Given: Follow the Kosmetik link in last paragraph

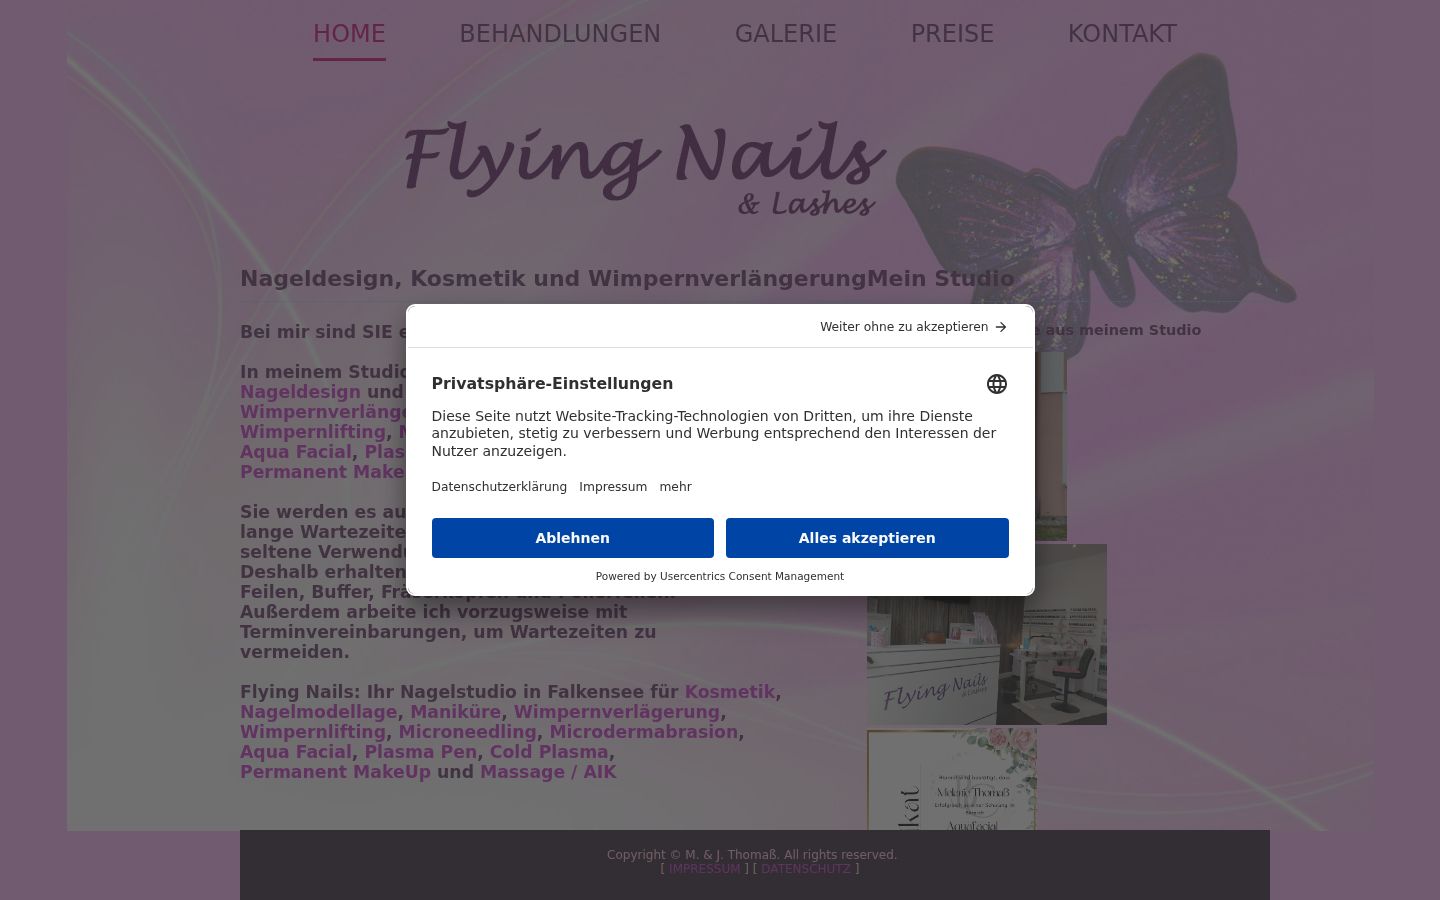Looking at the screenshot, I should coord(730,692).
